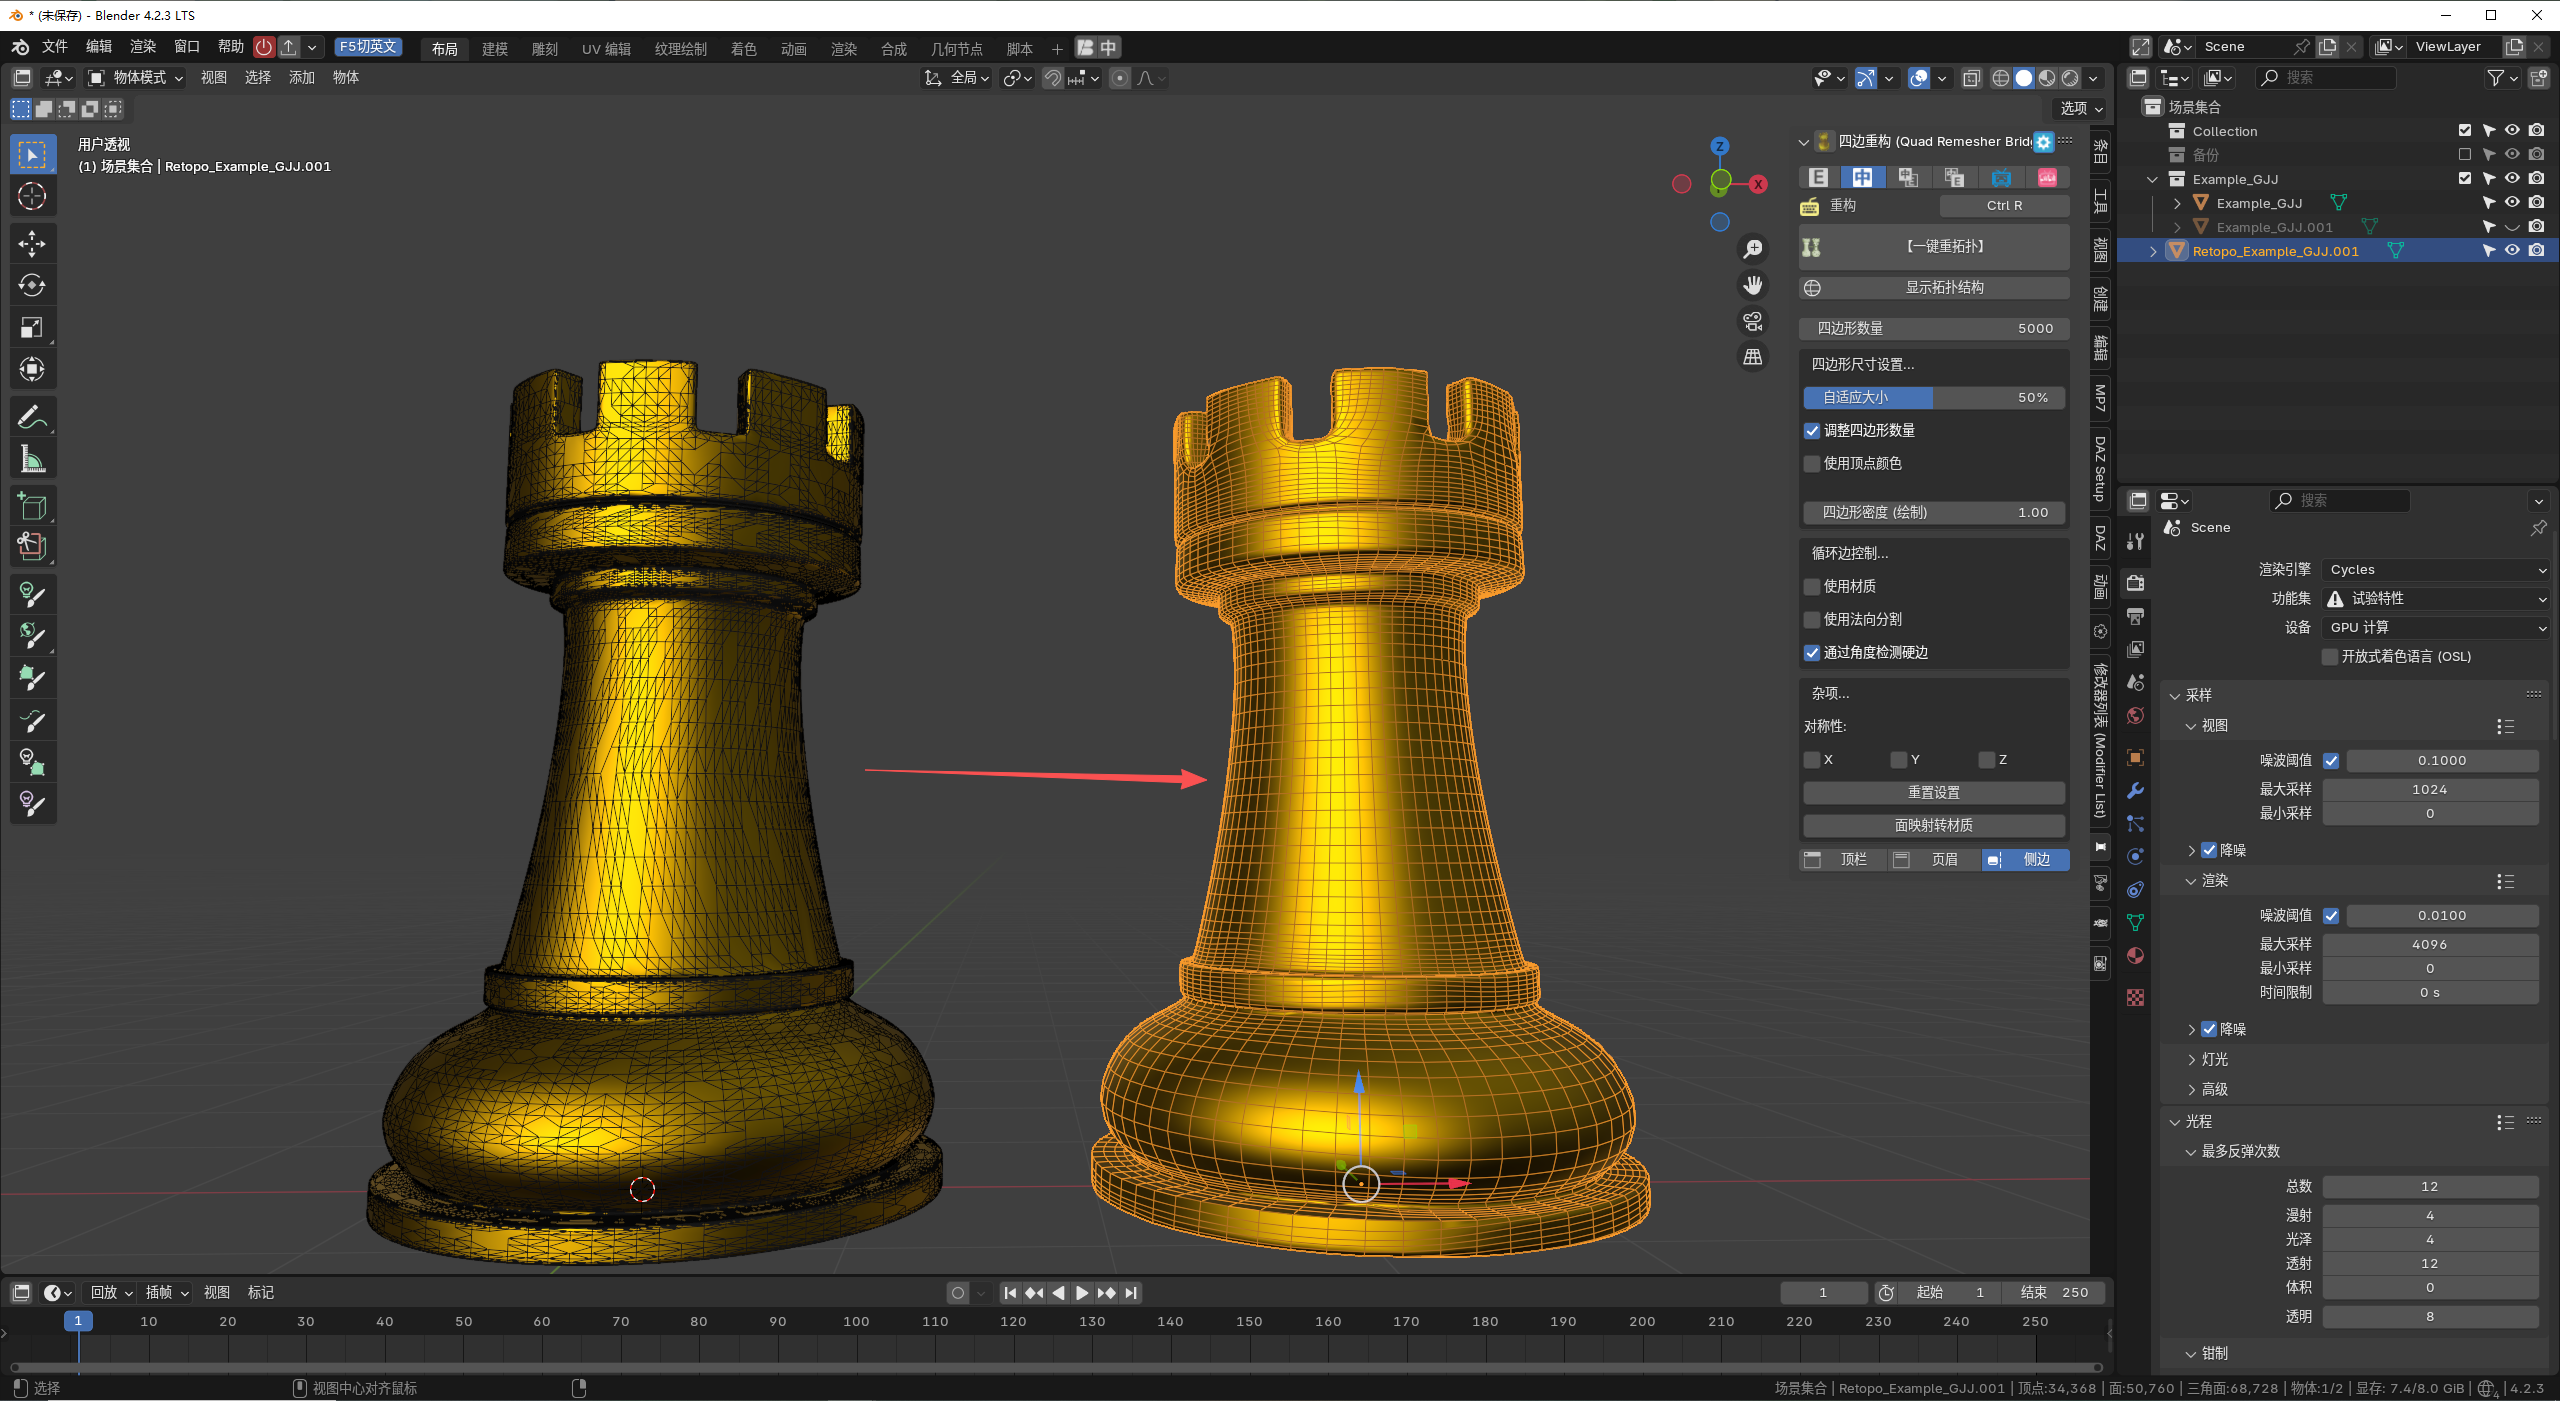Expand Retopo_Example_GJJ.001 in outliner
This screenshot has width=2560, height=1401.
(2153, 252)
